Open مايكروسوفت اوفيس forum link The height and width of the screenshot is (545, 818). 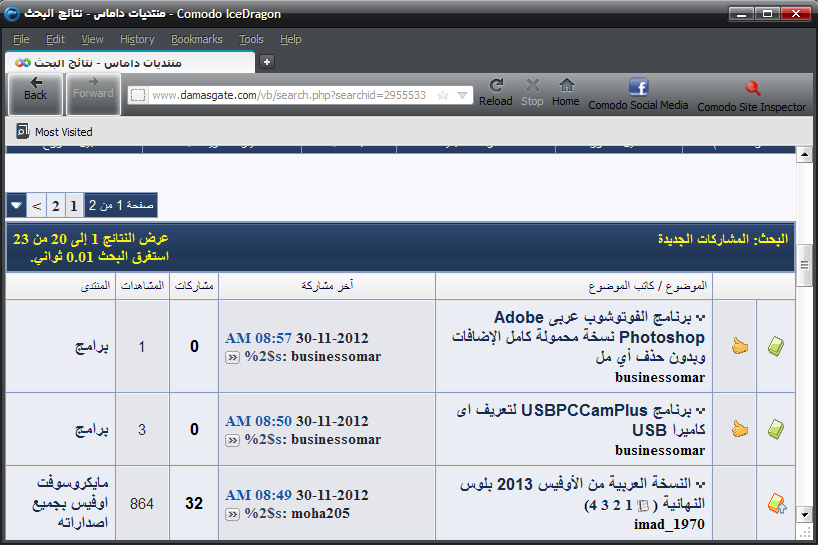(70, 503)
